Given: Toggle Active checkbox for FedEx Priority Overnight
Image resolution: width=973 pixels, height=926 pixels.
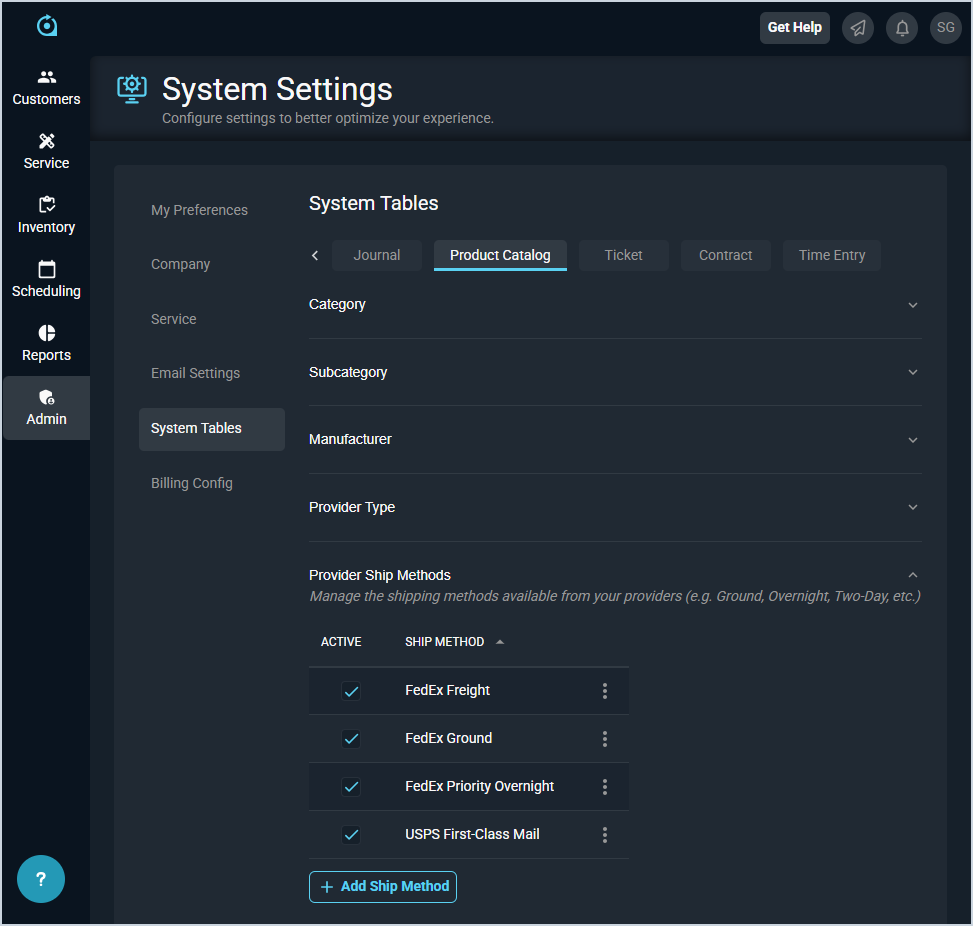Looking at the screenshot, I should point(351,787).
